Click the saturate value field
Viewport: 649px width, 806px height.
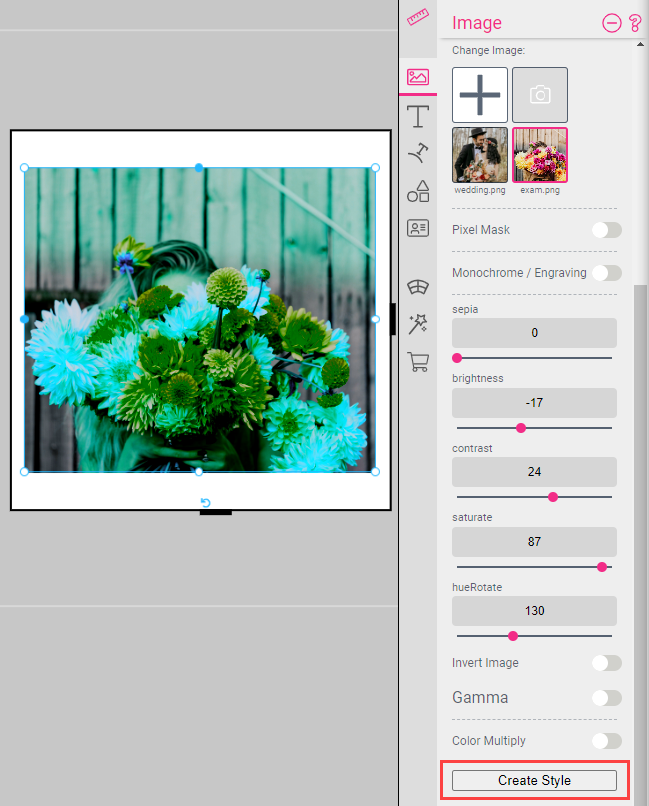[x=534, y=541]
